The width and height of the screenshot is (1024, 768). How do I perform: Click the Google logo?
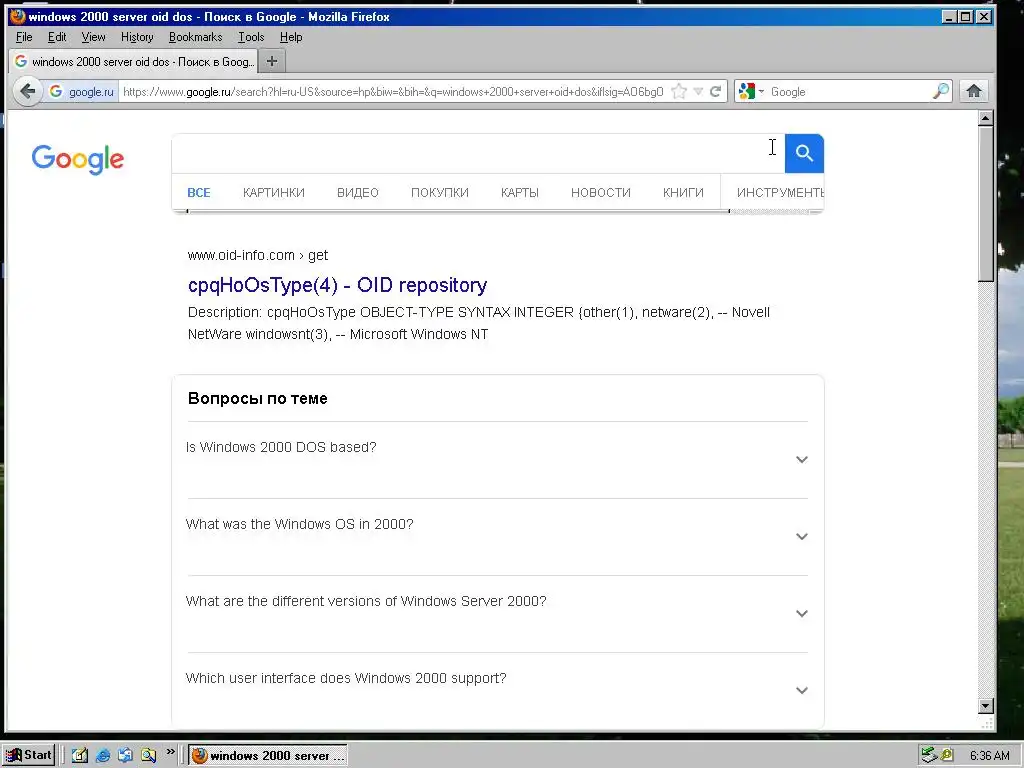click(78, 159)
